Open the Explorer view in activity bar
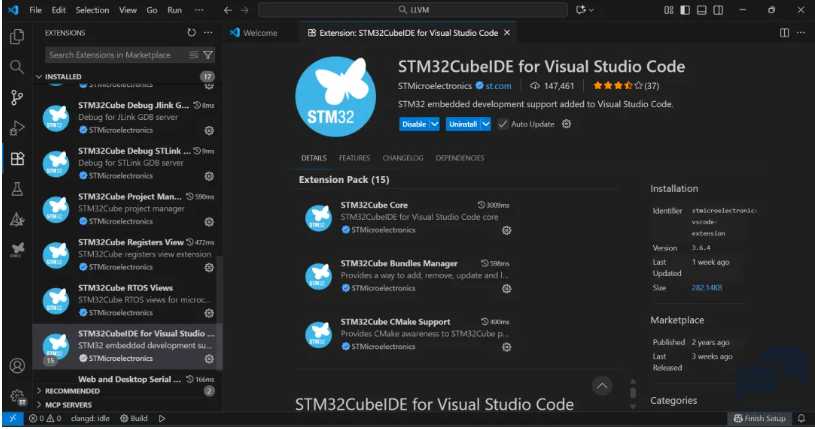 click(16, 37)
